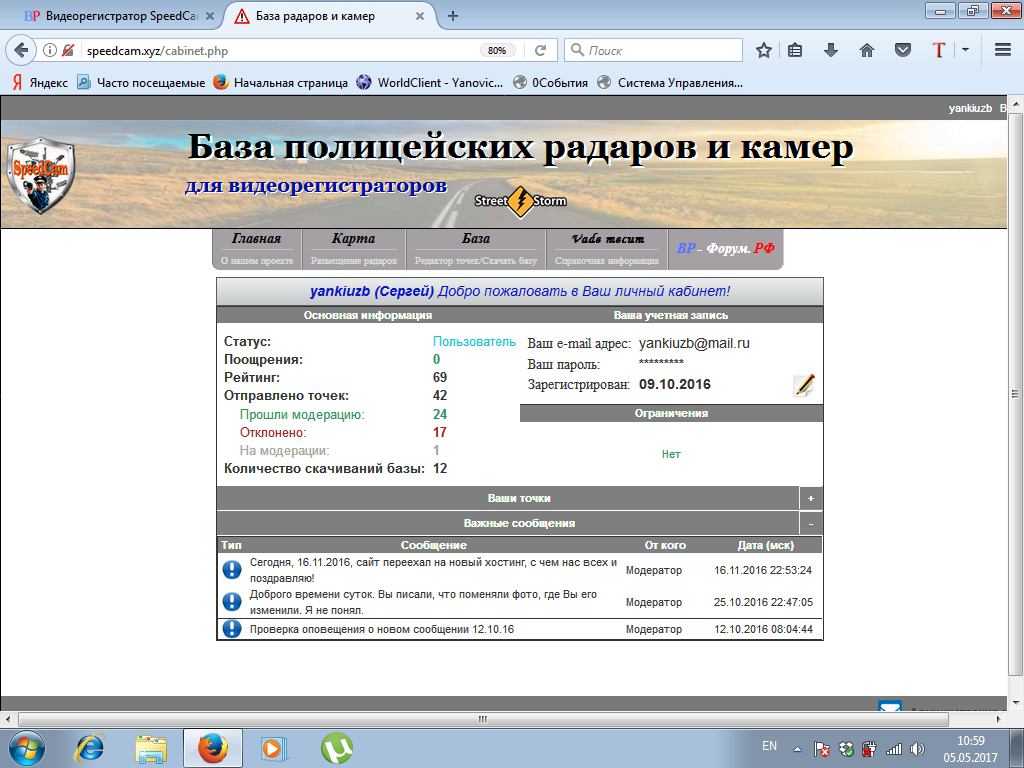Launch uTorrent from the taskbar
Screen dimensions: 1024x768
(336, 748)
